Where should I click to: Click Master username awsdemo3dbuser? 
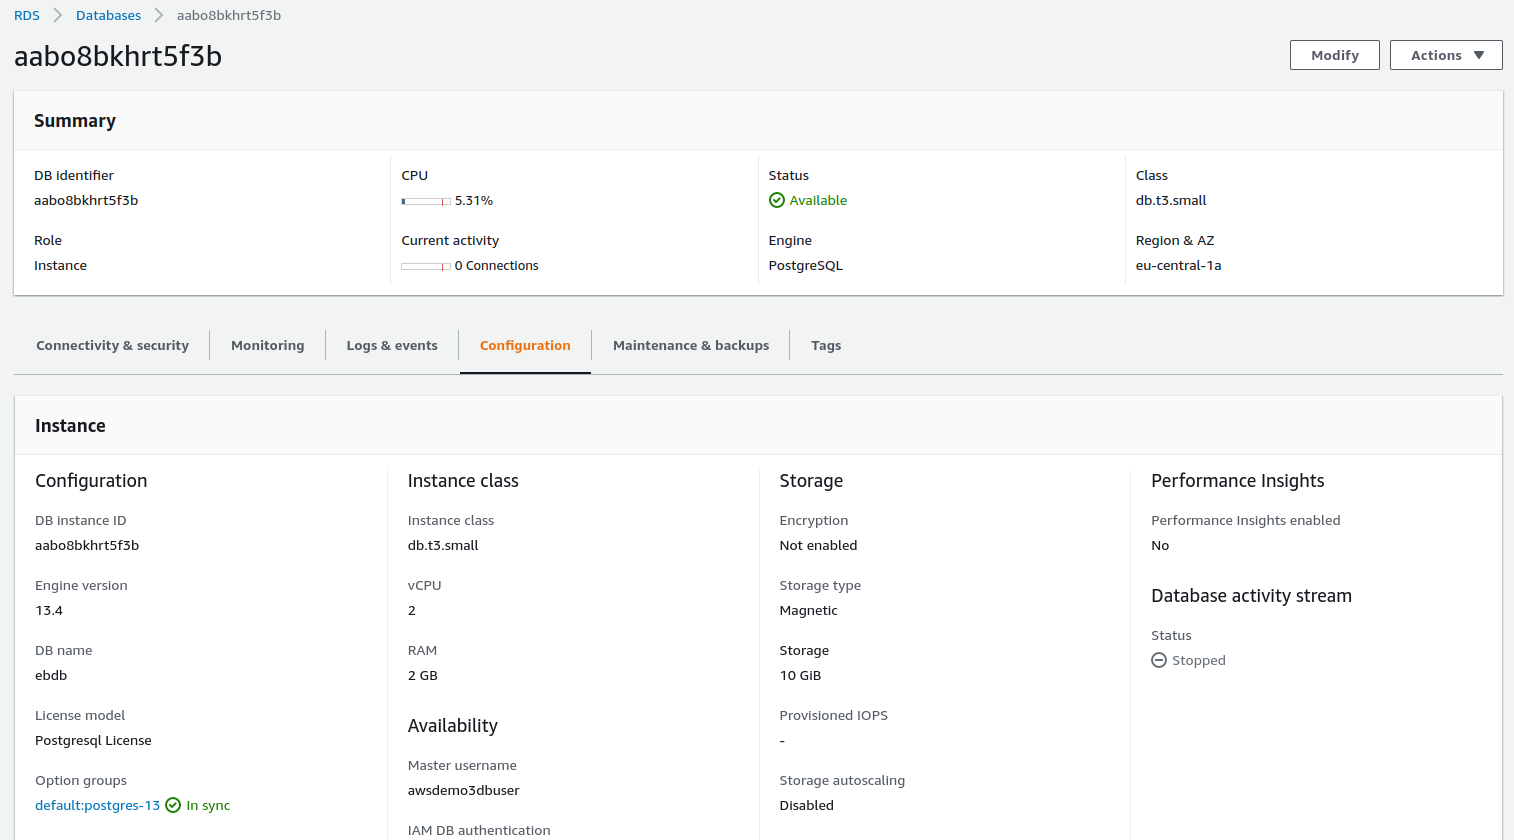(464, 790)
